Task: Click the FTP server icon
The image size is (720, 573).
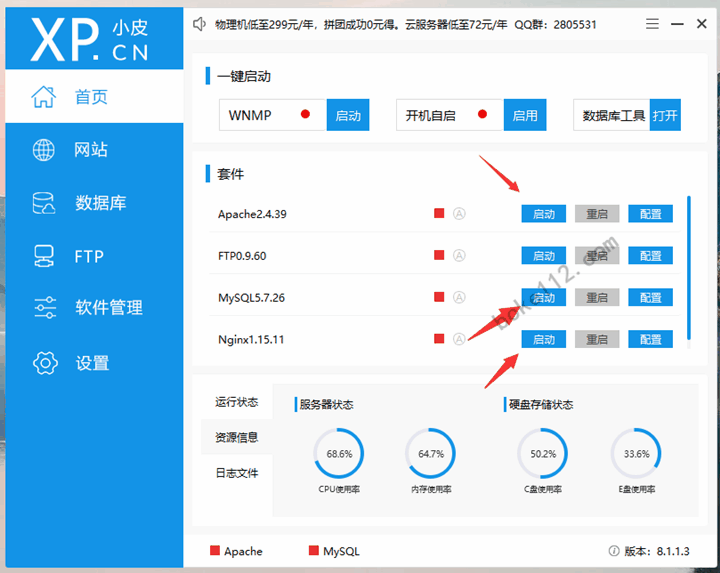Action: pyautogui.click(x=44, y=256)
